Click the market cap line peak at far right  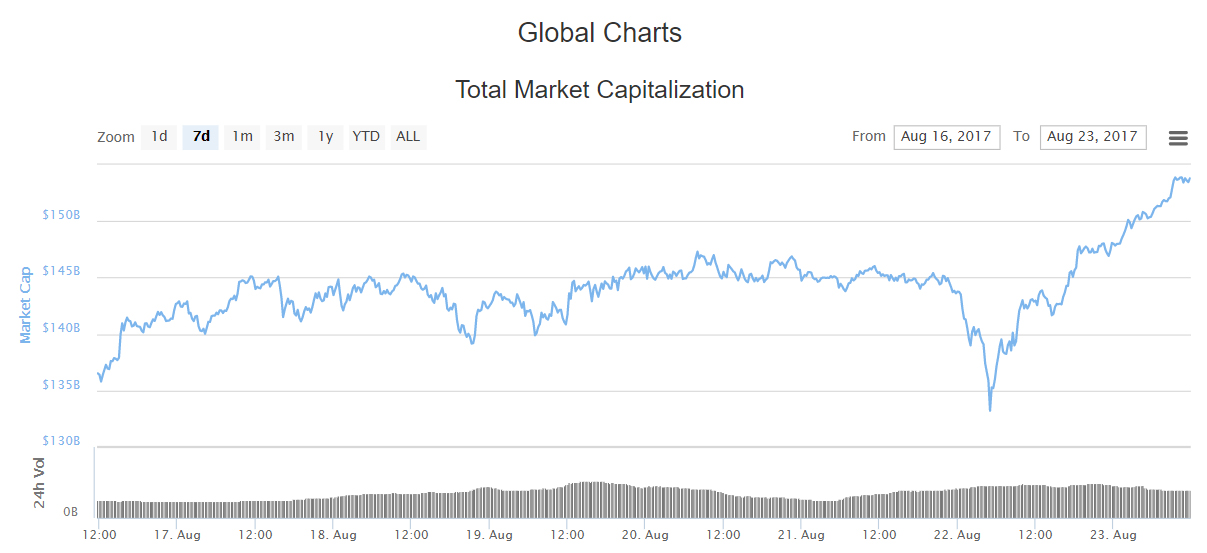pos(1176,178)
